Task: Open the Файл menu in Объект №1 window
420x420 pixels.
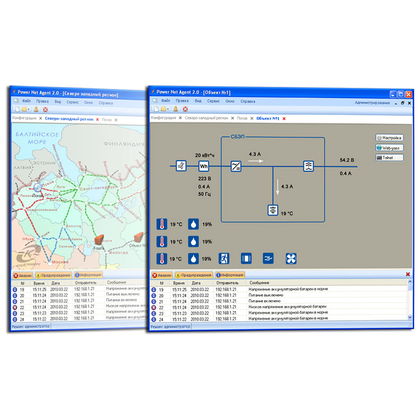Action: tap(166, 101)
